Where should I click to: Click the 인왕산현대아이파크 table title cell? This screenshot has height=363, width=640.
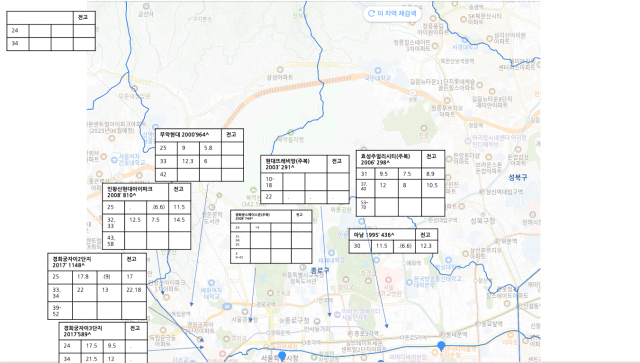[136, 192]
